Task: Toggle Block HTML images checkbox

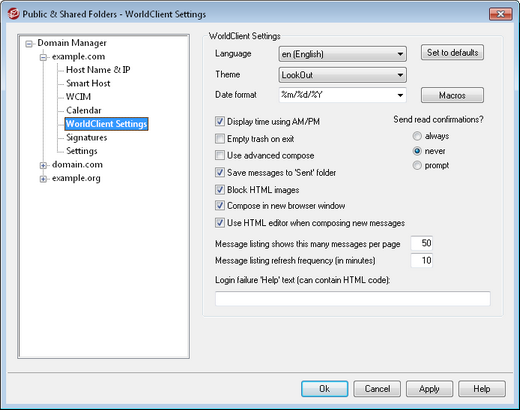Action: point(220,190)
